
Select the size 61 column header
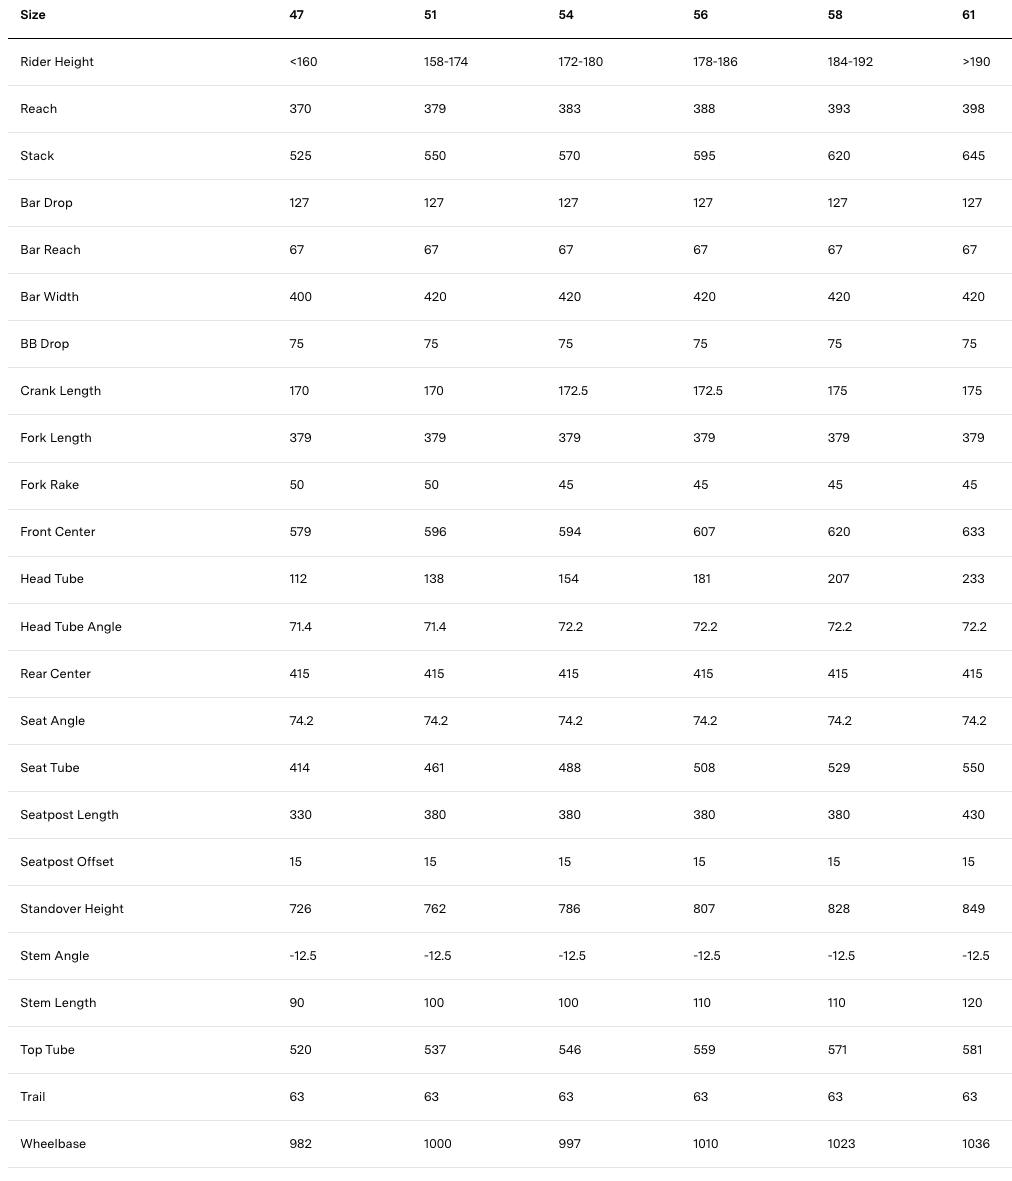click(968, 15)
